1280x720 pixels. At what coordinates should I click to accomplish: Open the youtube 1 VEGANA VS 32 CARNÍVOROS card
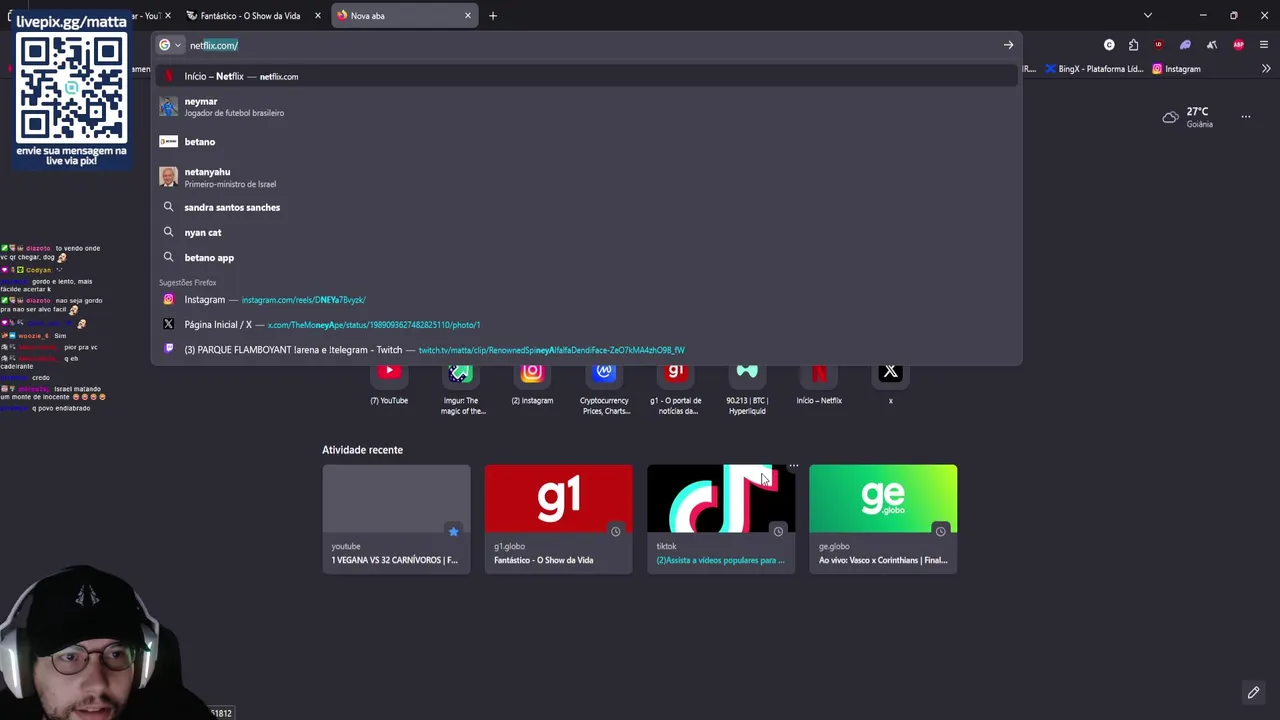pos(396,518)
